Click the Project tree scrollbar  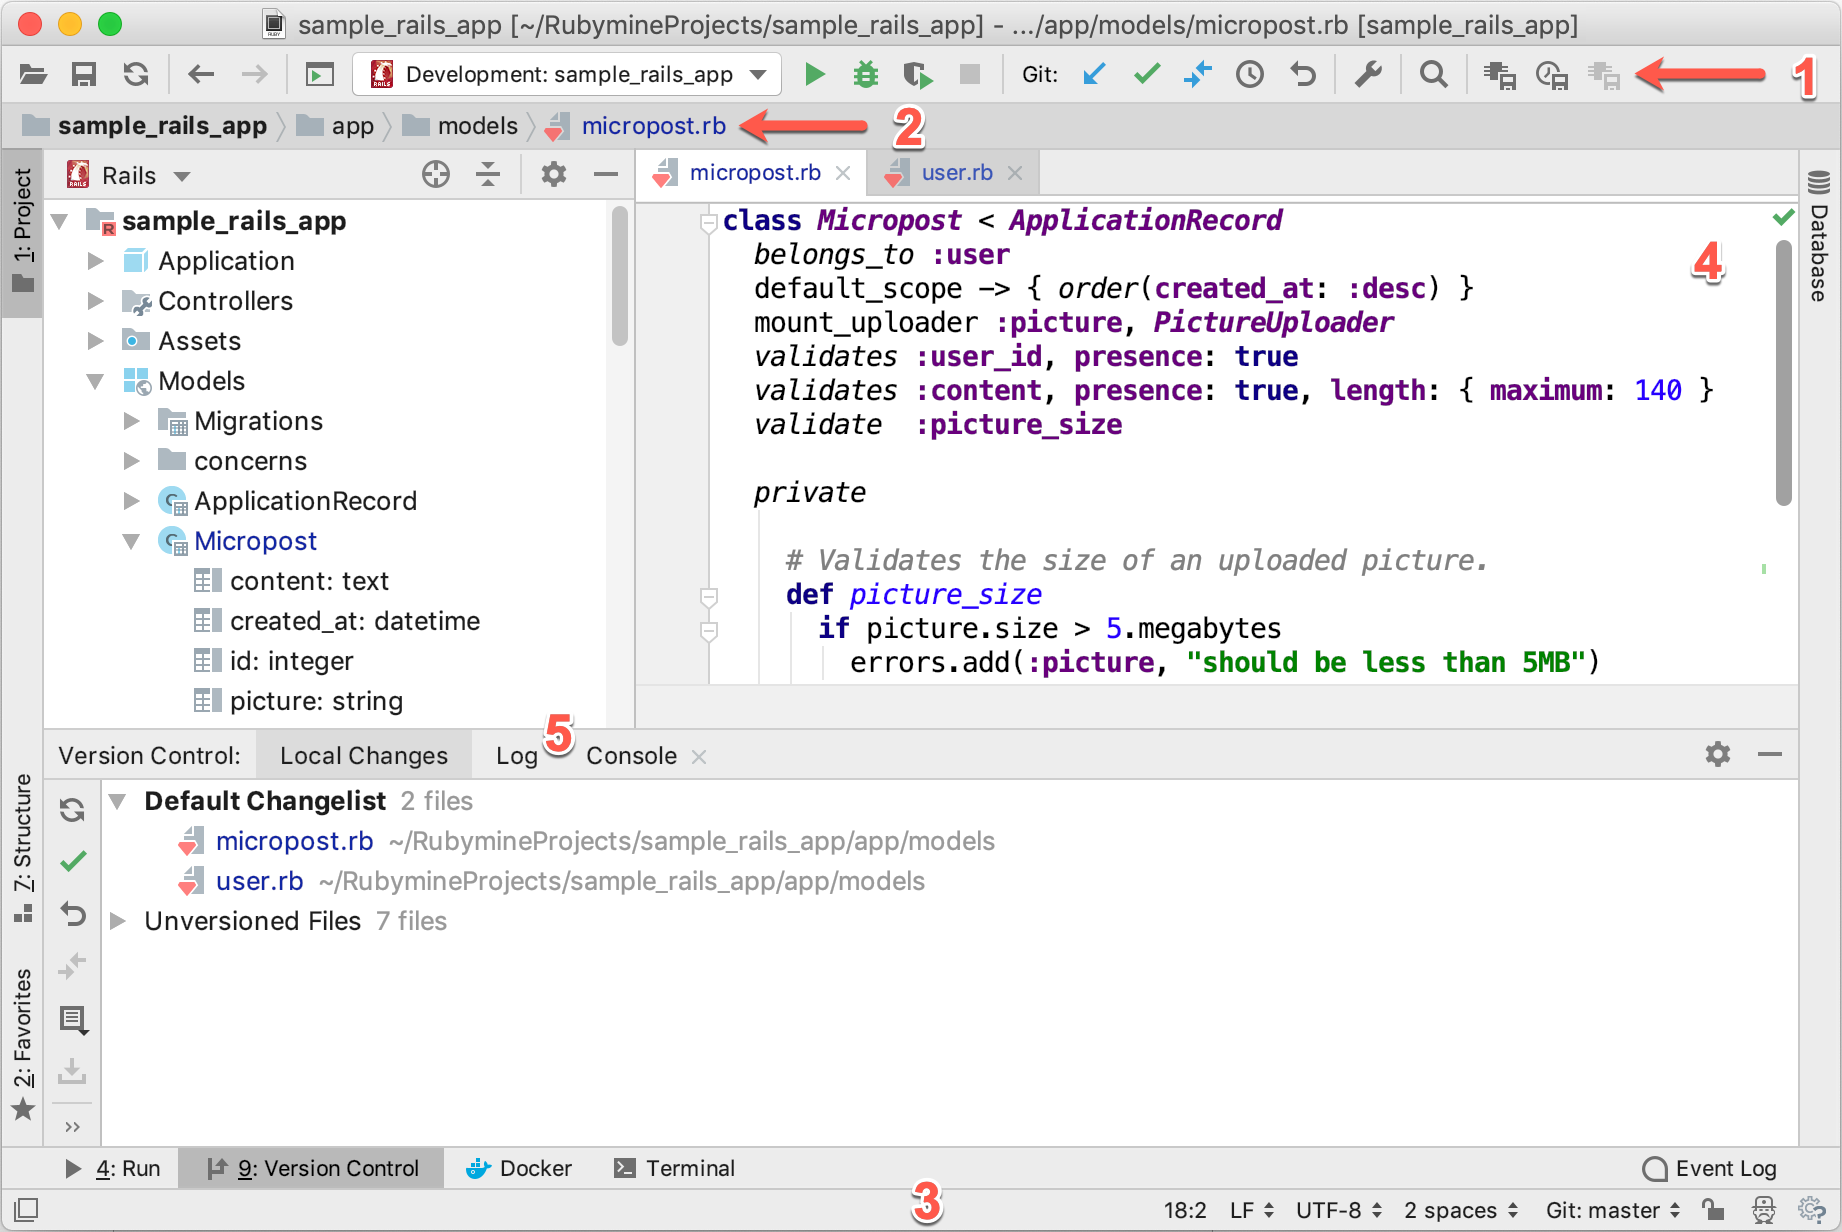(620, 276)
